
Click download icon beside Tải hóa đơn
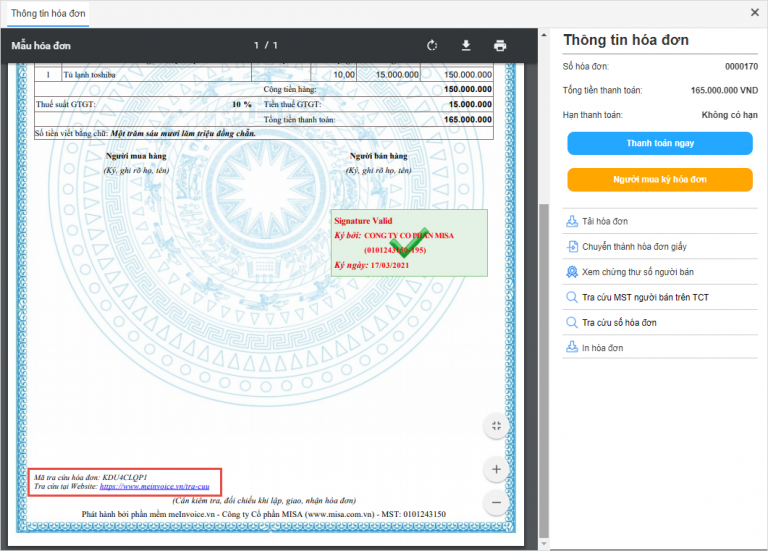pyautogui.click(x=572, y=221)
